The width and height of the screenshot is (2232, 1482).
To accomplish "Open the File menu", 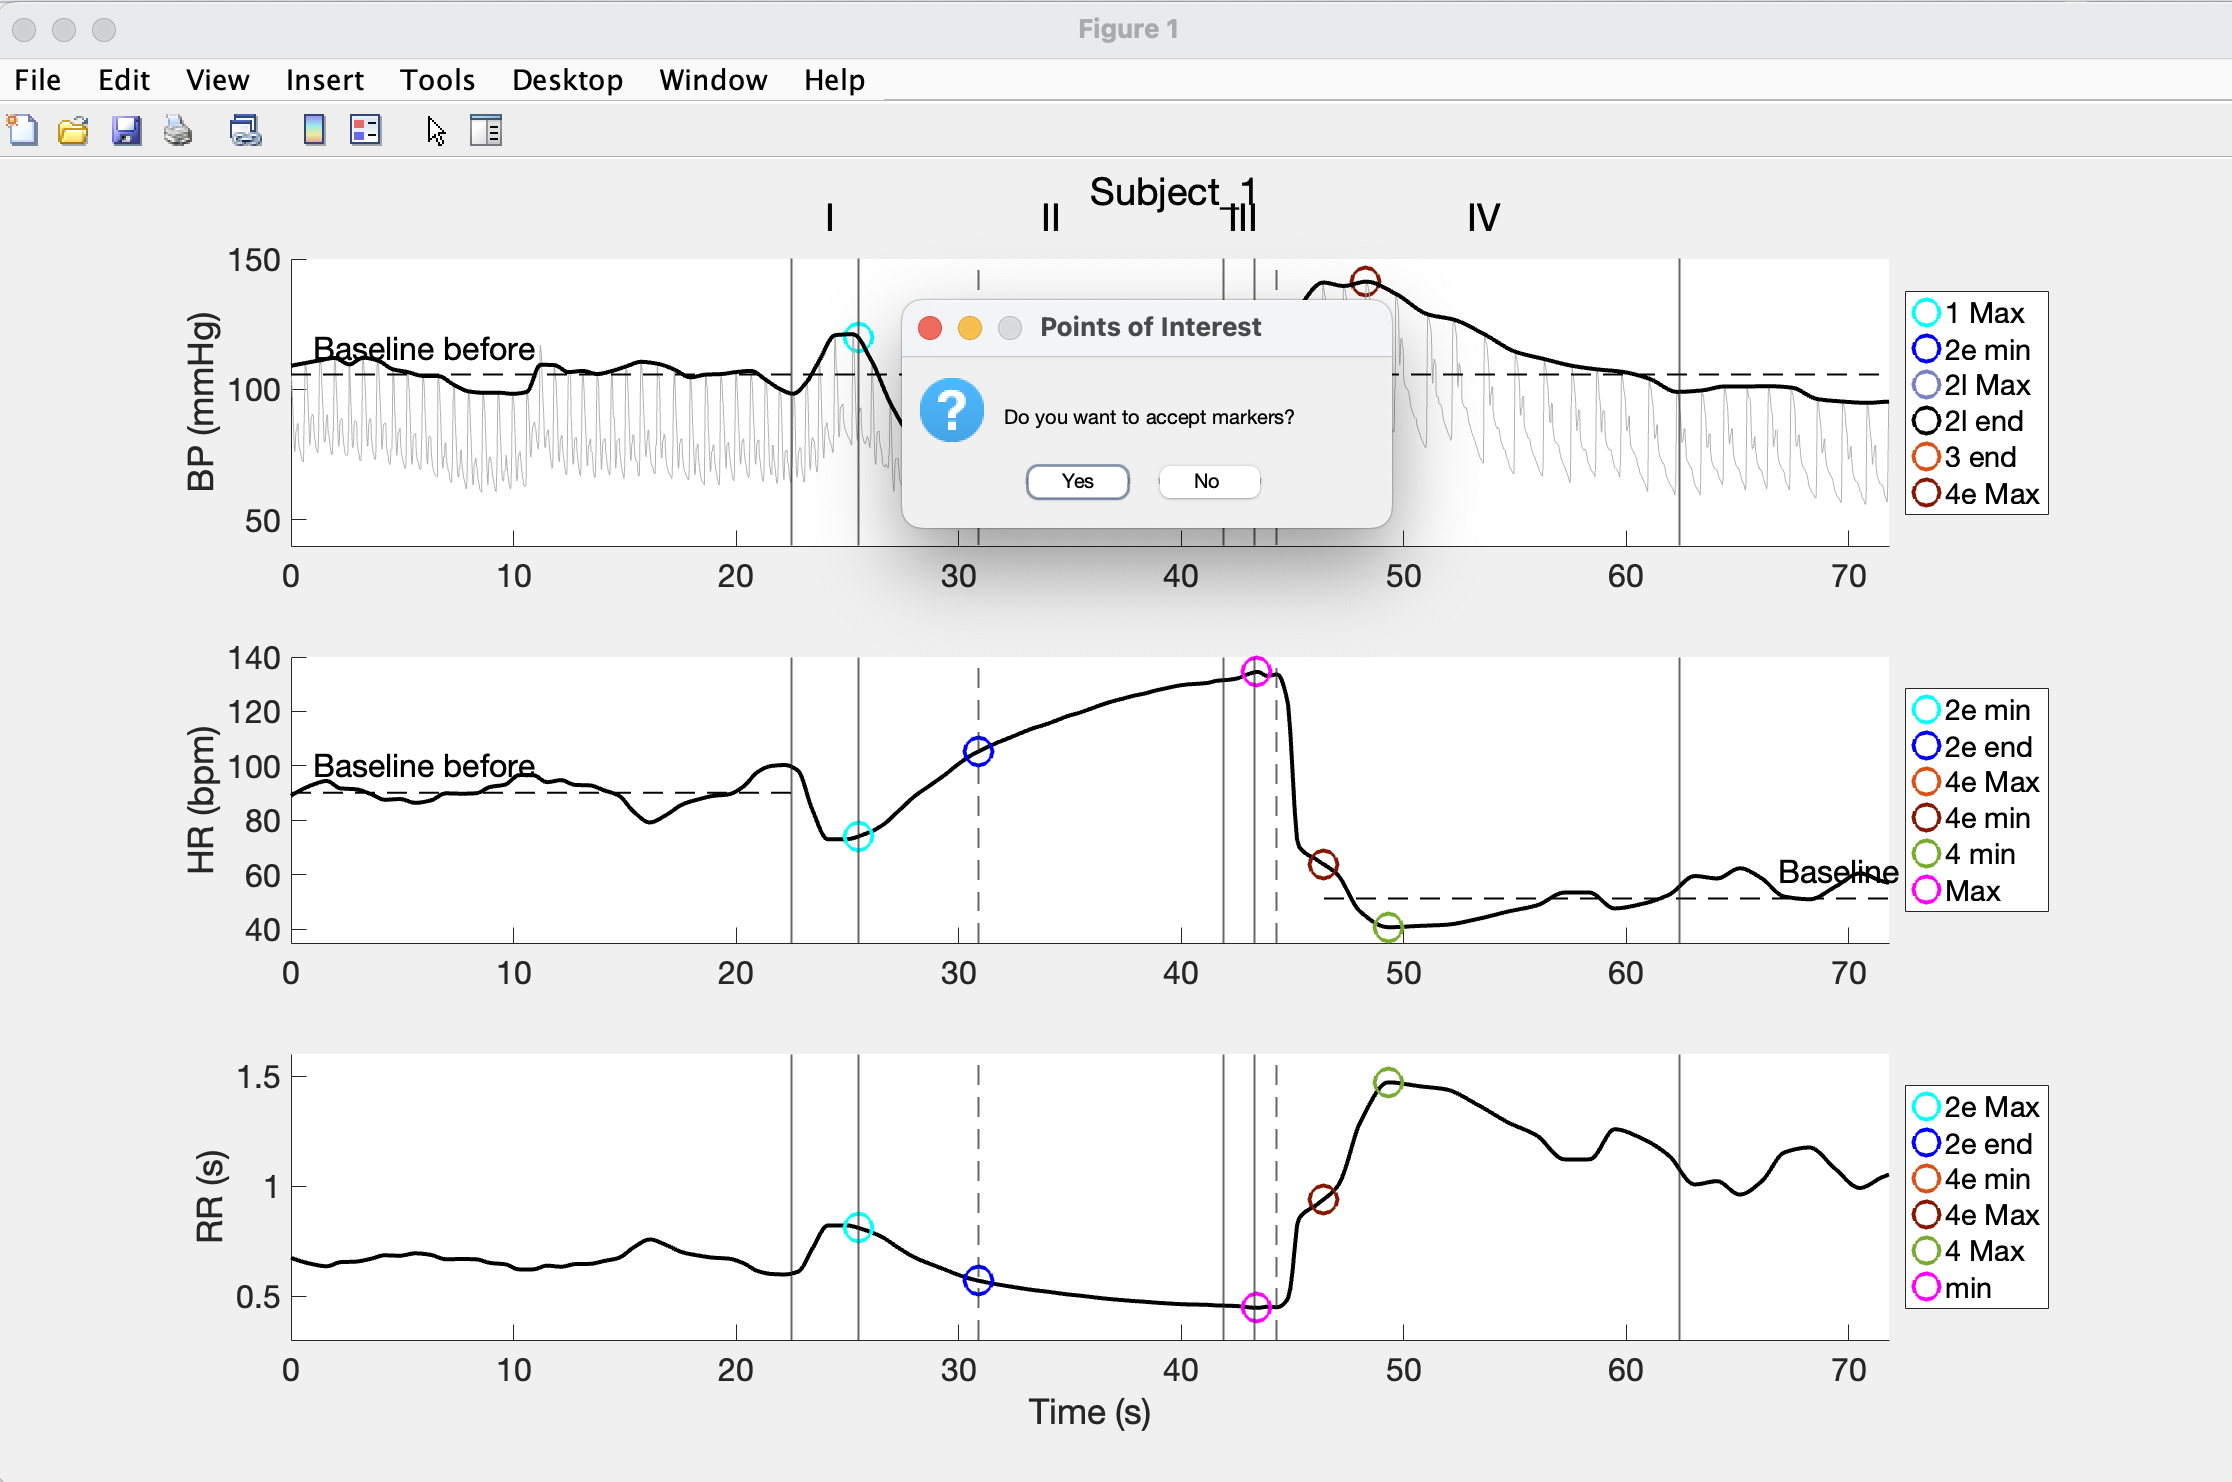I will point(38,80).
